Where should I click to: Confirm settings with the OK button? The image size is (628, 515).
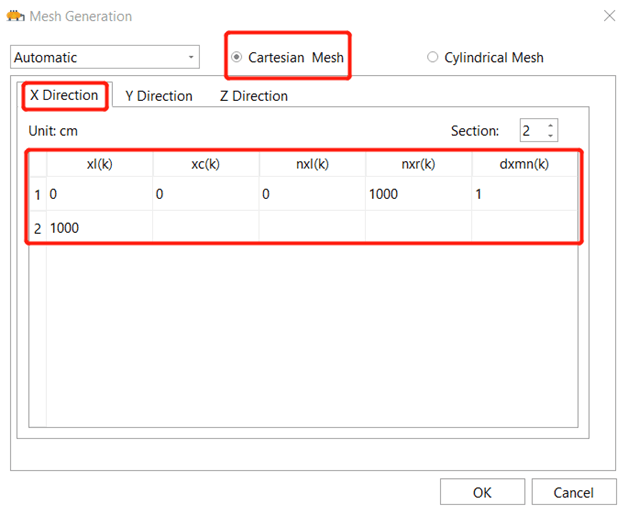point(482,492)
